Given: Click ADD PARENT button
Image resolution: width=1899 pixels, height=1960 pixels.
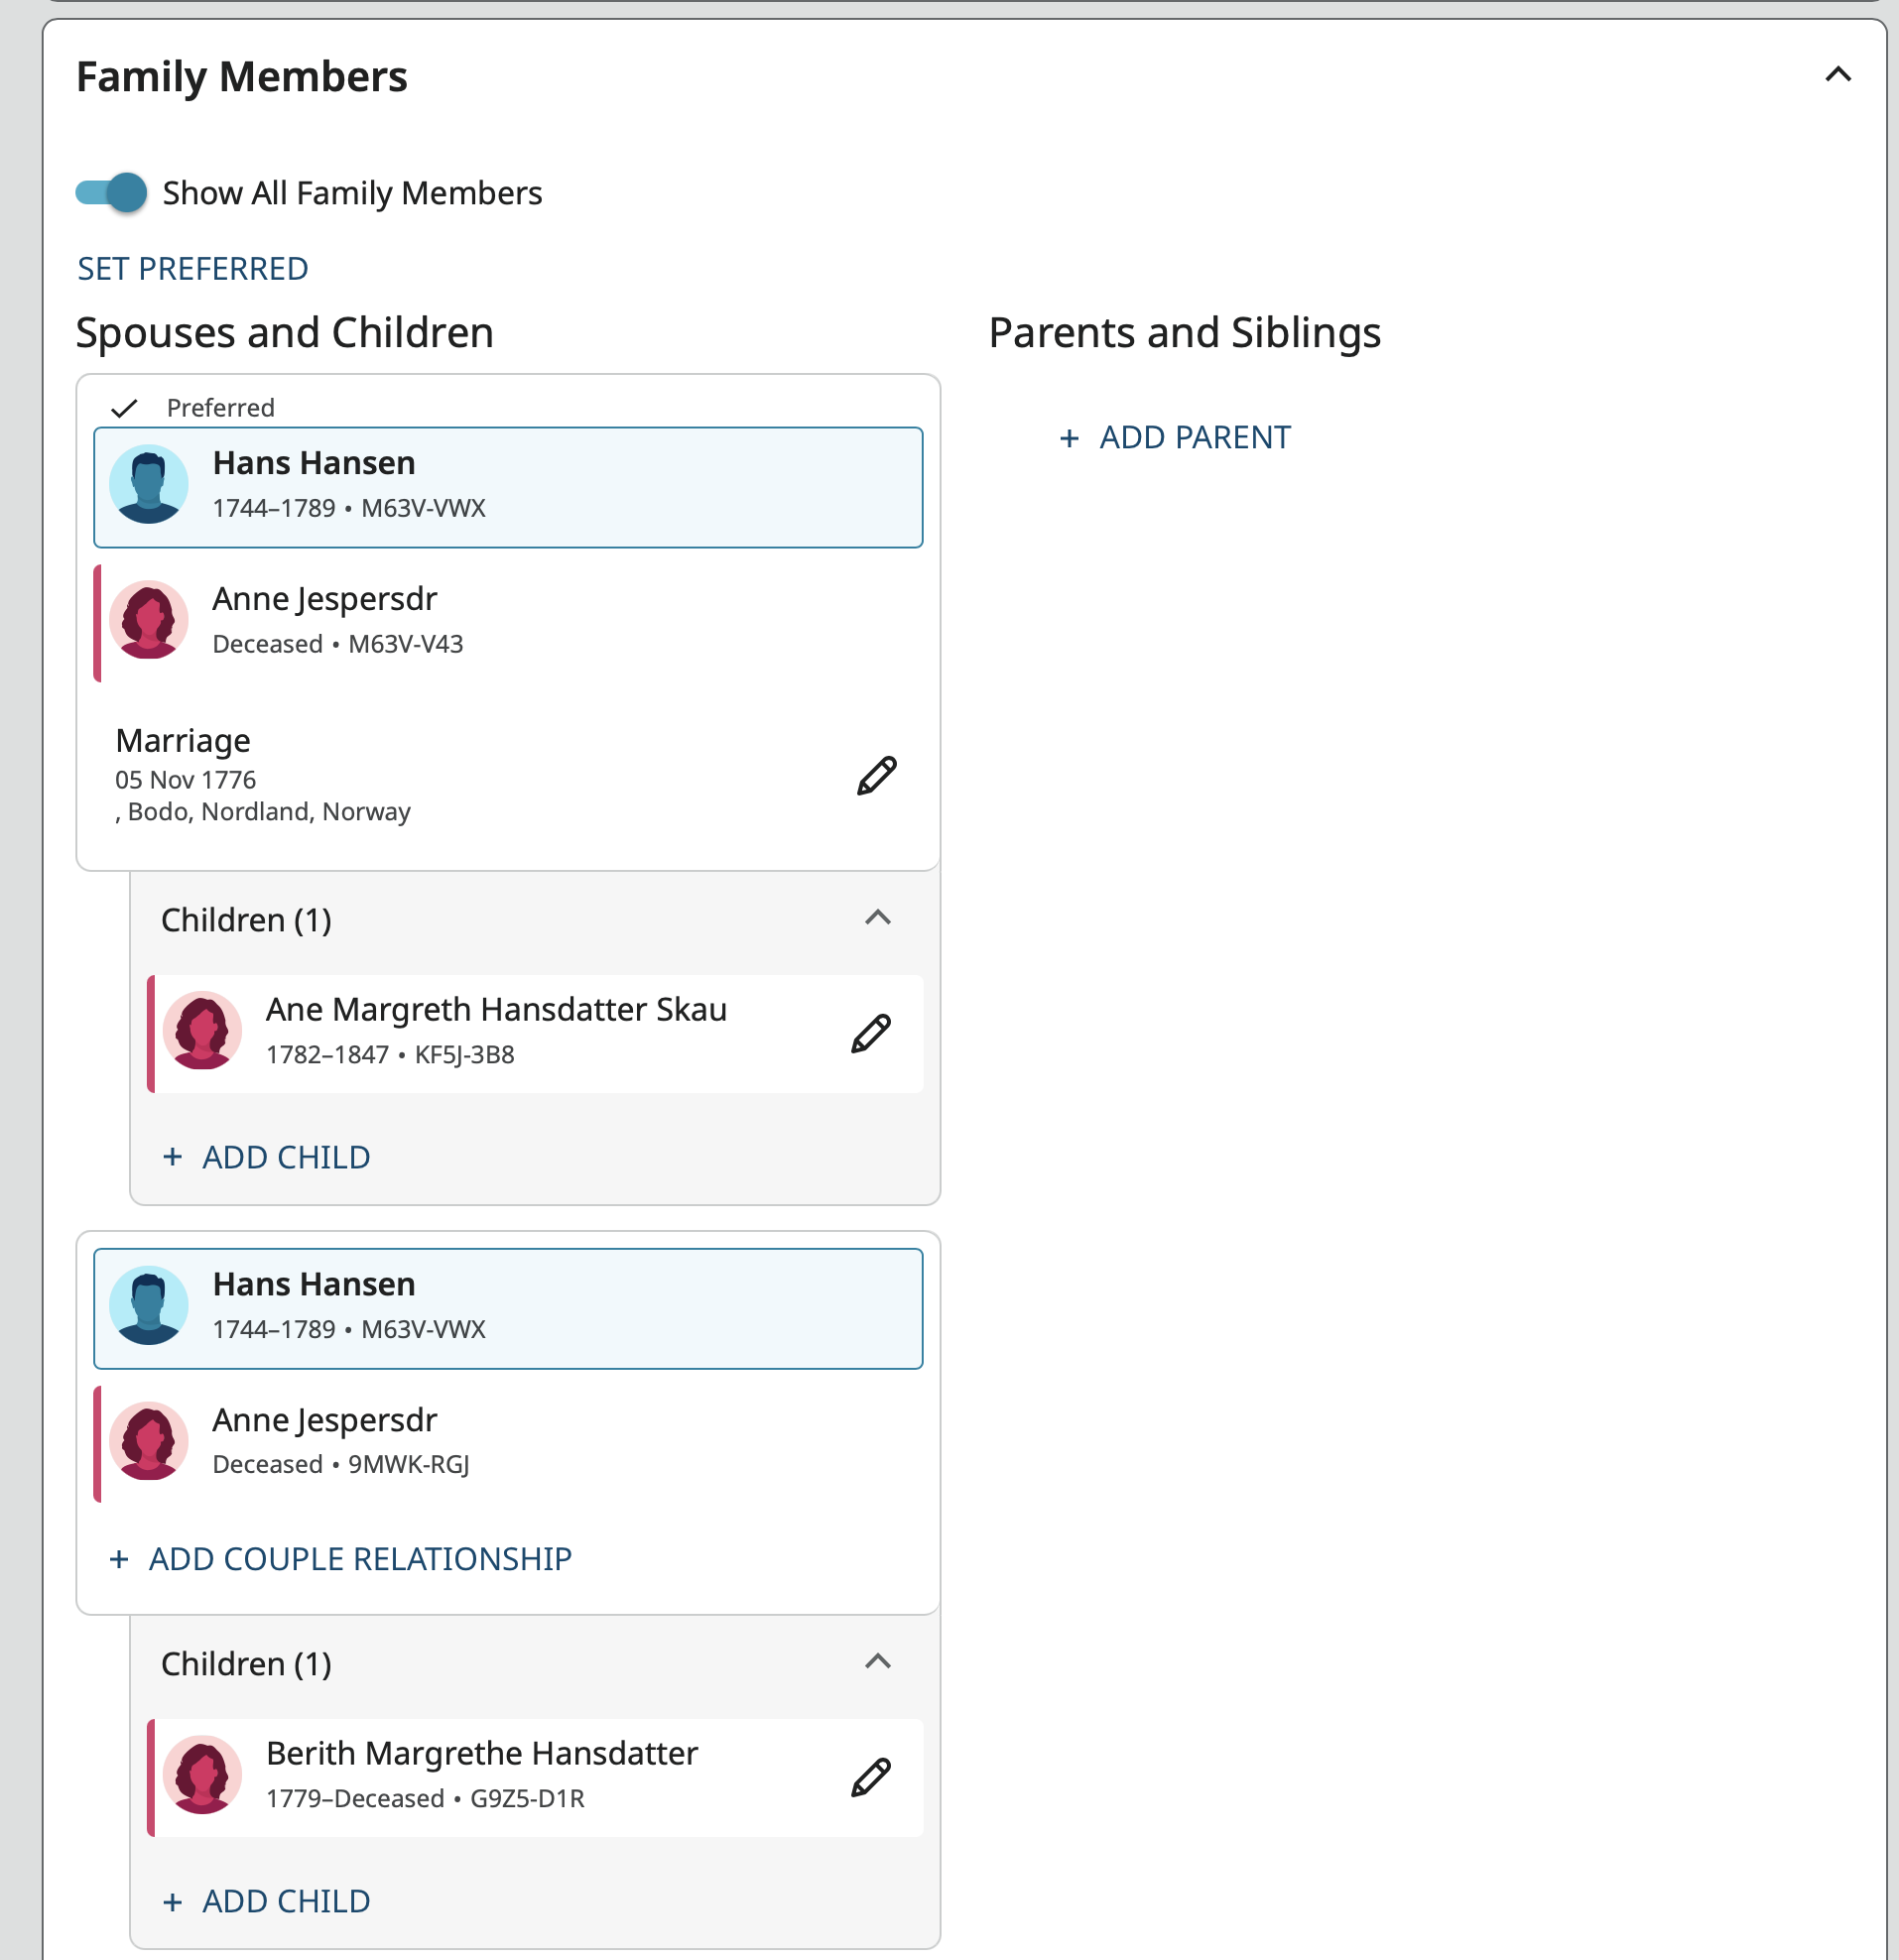Looking at the screenshot, I should (1175, 438).
